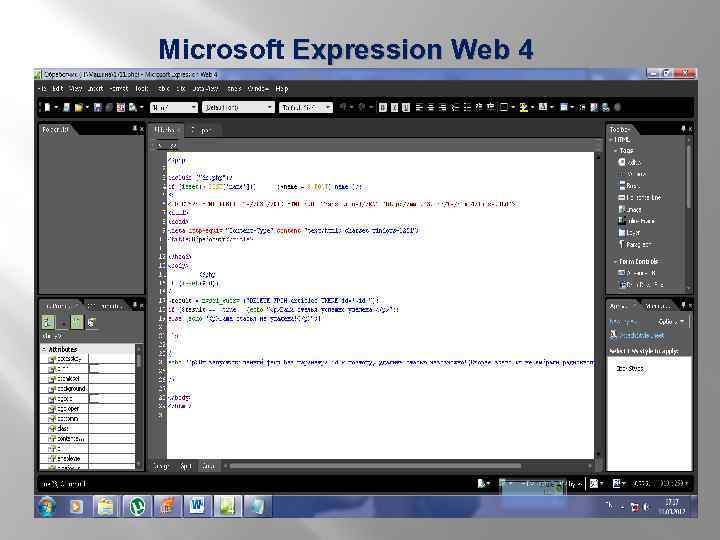The height and width of the screenshot is (540, 720).
Task: Click the Bullets list icon
Action: [x=467, y=107]
